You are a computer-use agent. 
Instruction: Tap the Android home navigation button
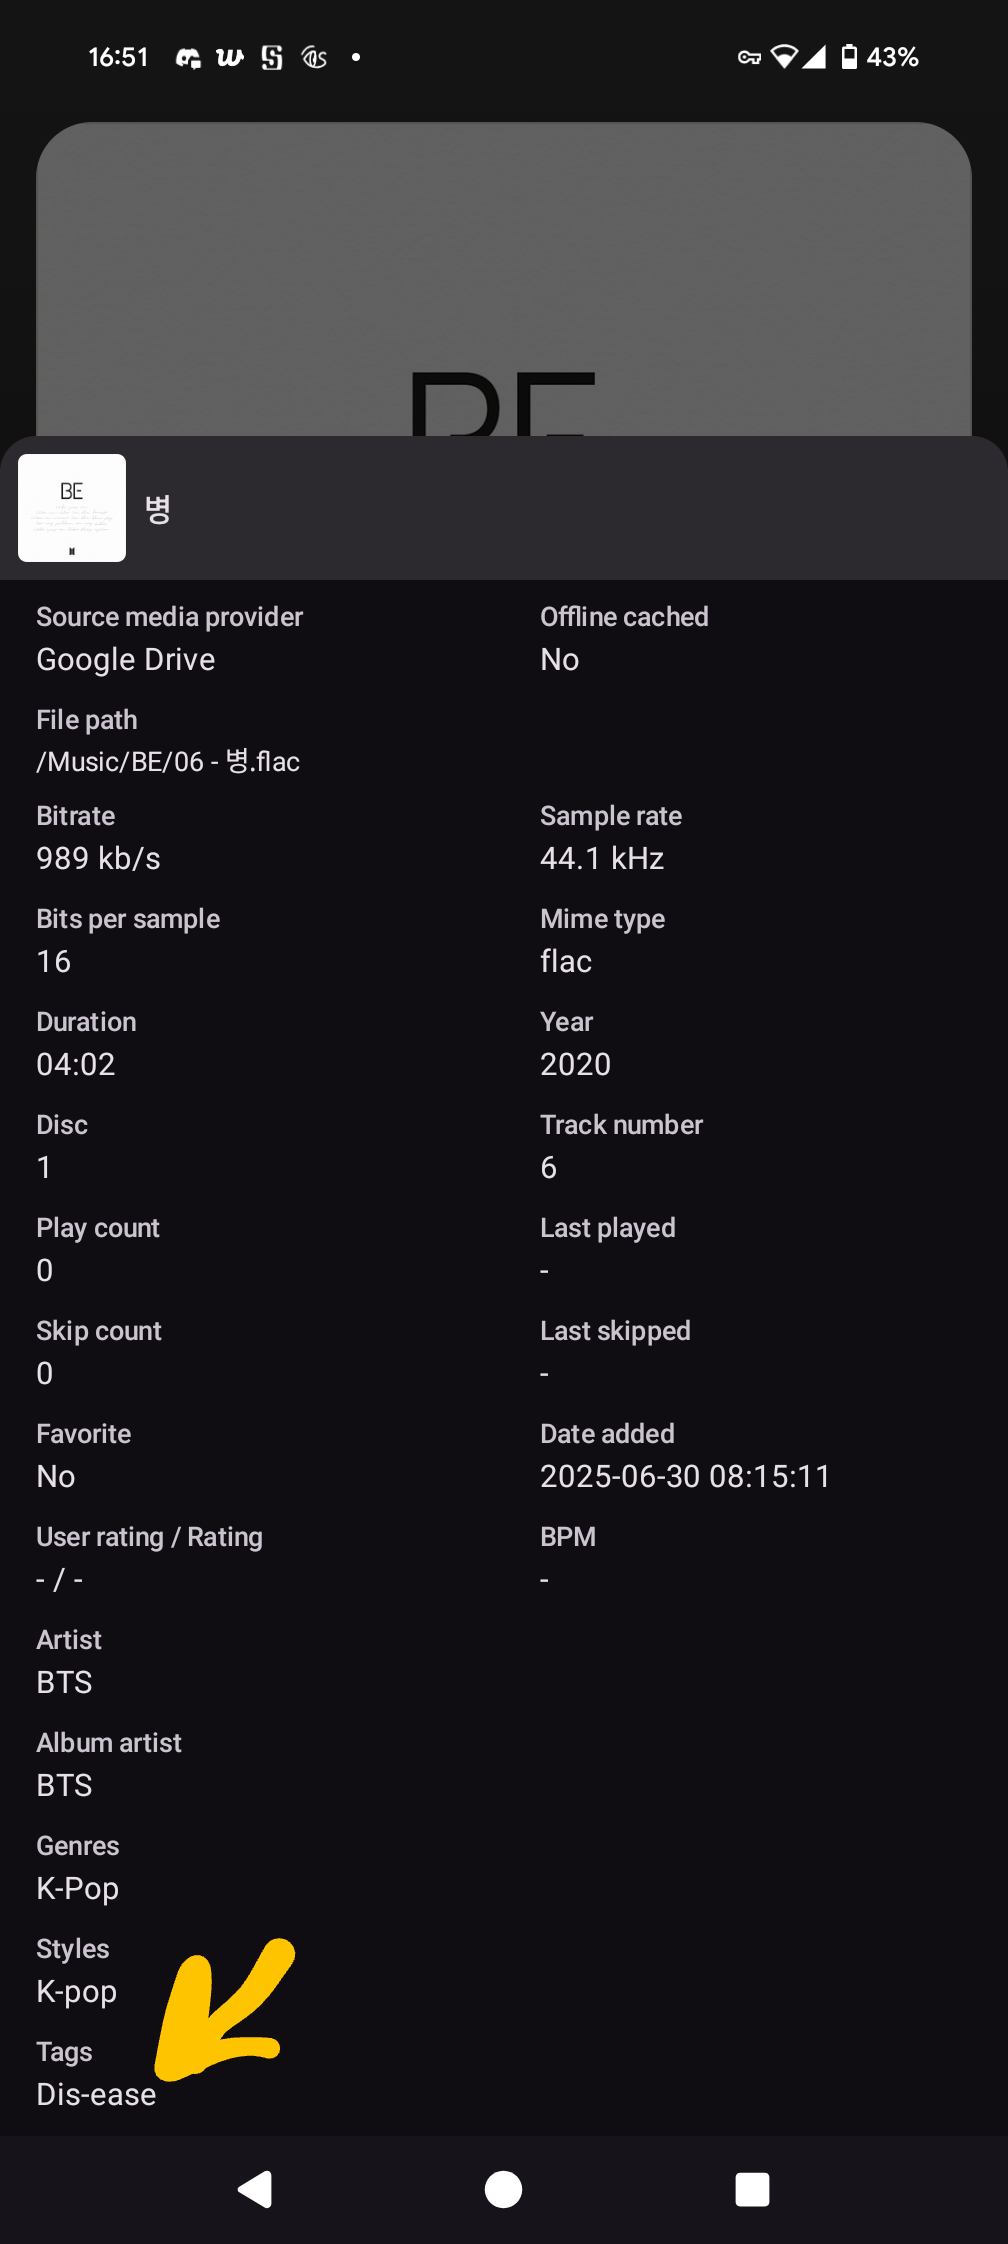(x=503, y=2190)
